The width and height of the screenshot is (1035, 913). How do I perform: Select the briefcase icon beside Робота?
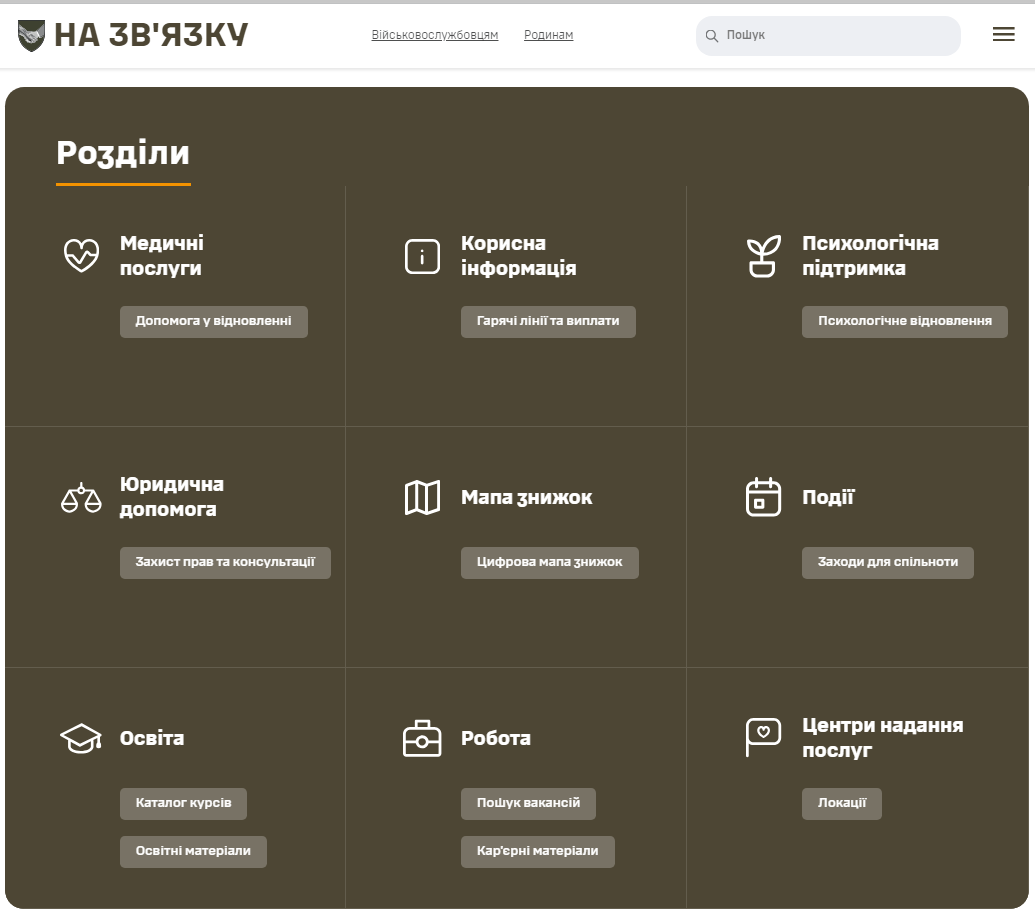tap(422, 737)
